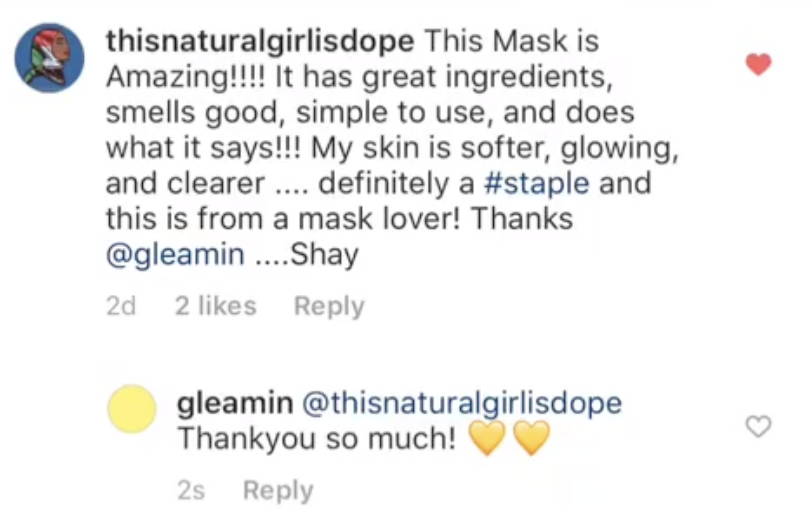This screenshot has width=812, height=532.
Task: Like gleamin's reply with outlined heart
Action: pyautogui.click(x=759, y=426)
